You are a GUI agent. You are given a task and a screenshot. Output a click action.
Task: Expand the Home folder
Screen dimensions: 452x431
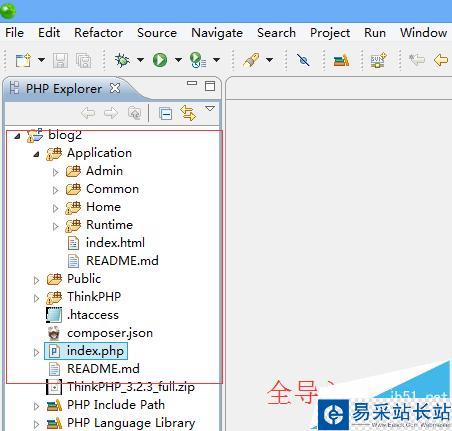(55, 208)
